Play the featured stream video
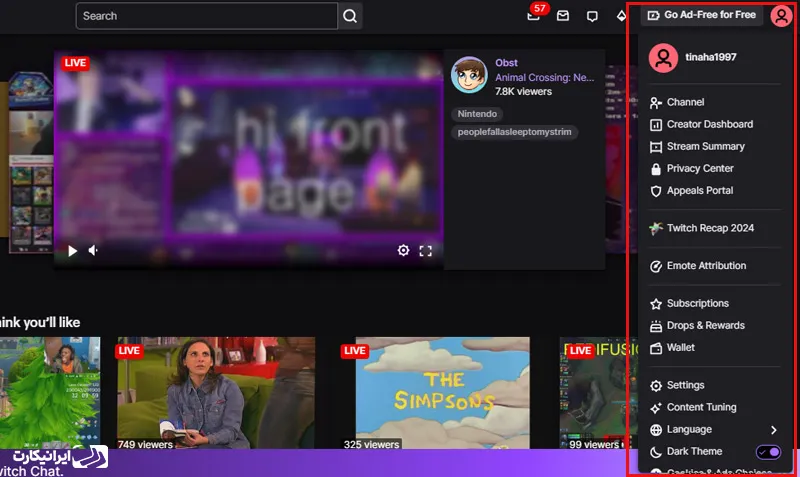Screen dimensions: 800x477 pyautogui.click(x=72, y=250)
